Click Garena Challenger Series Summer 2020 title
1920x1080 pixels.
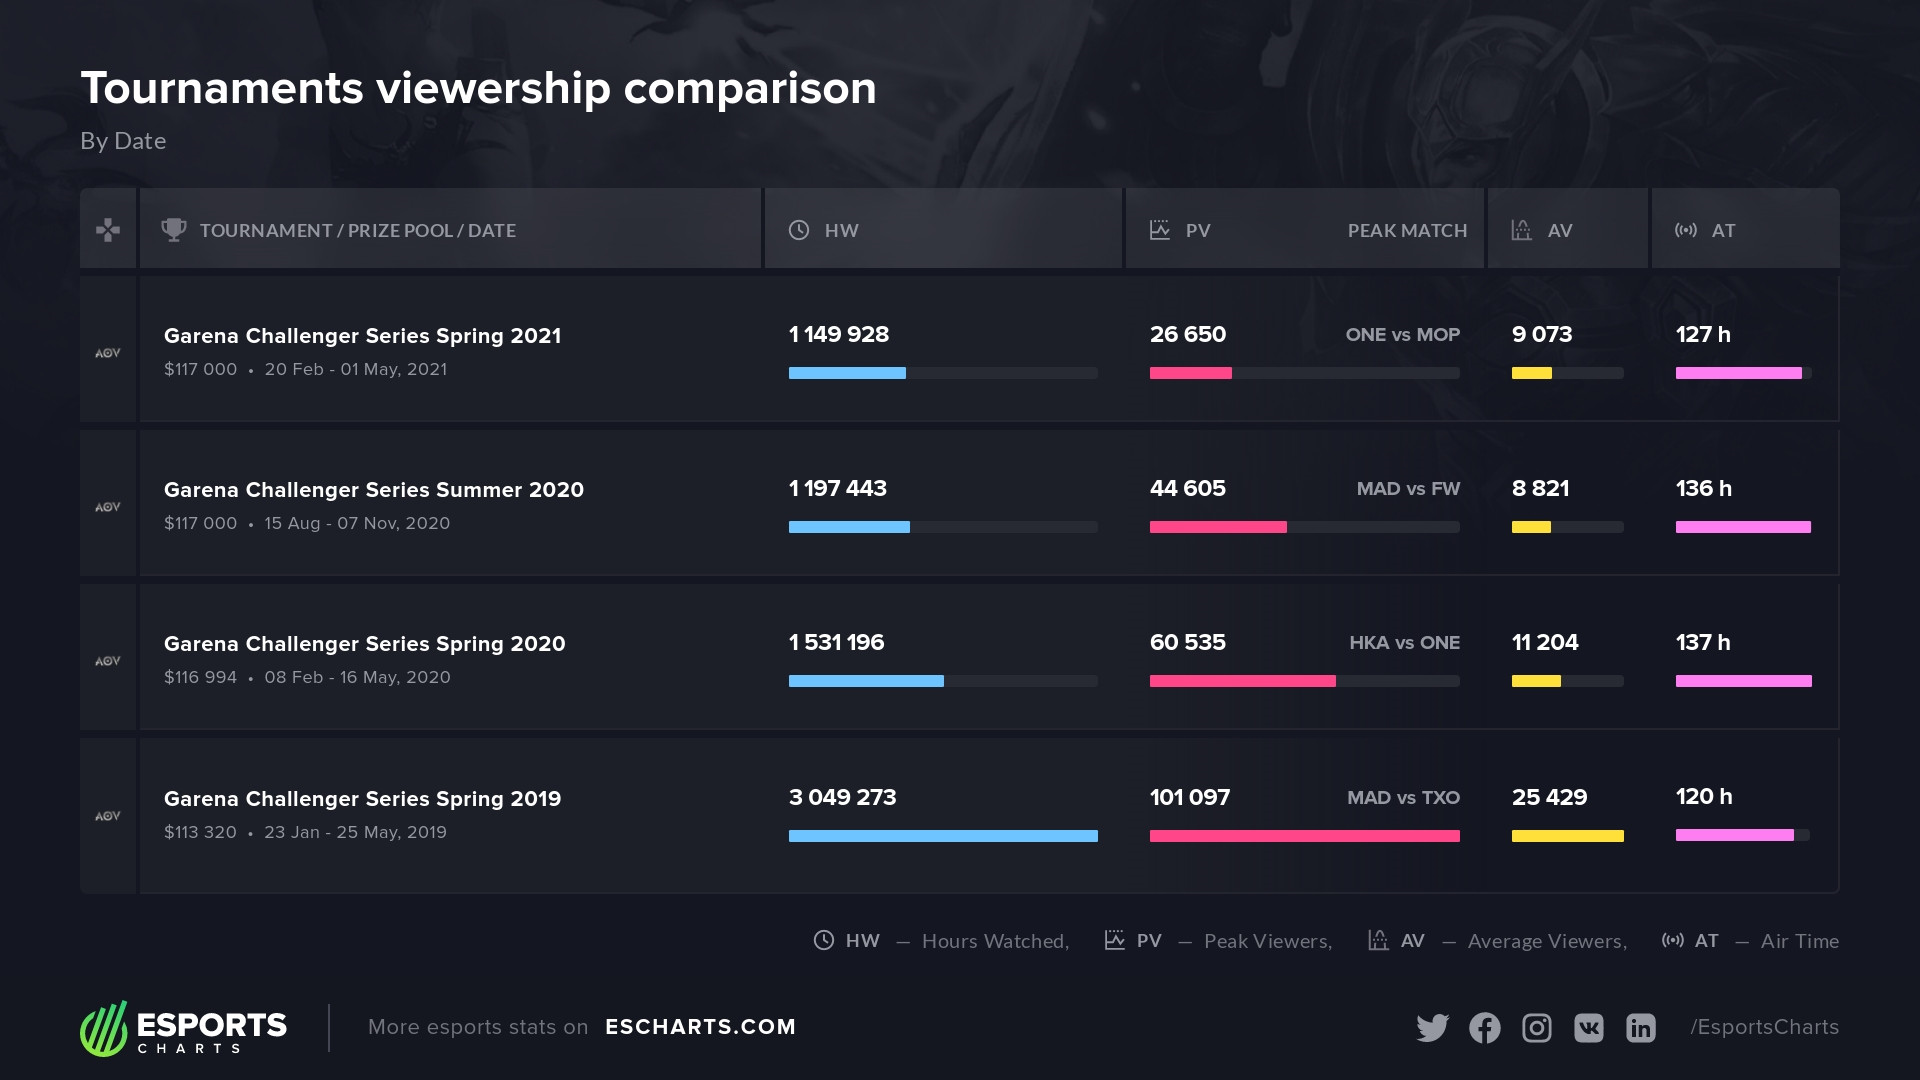pos(373,490)
